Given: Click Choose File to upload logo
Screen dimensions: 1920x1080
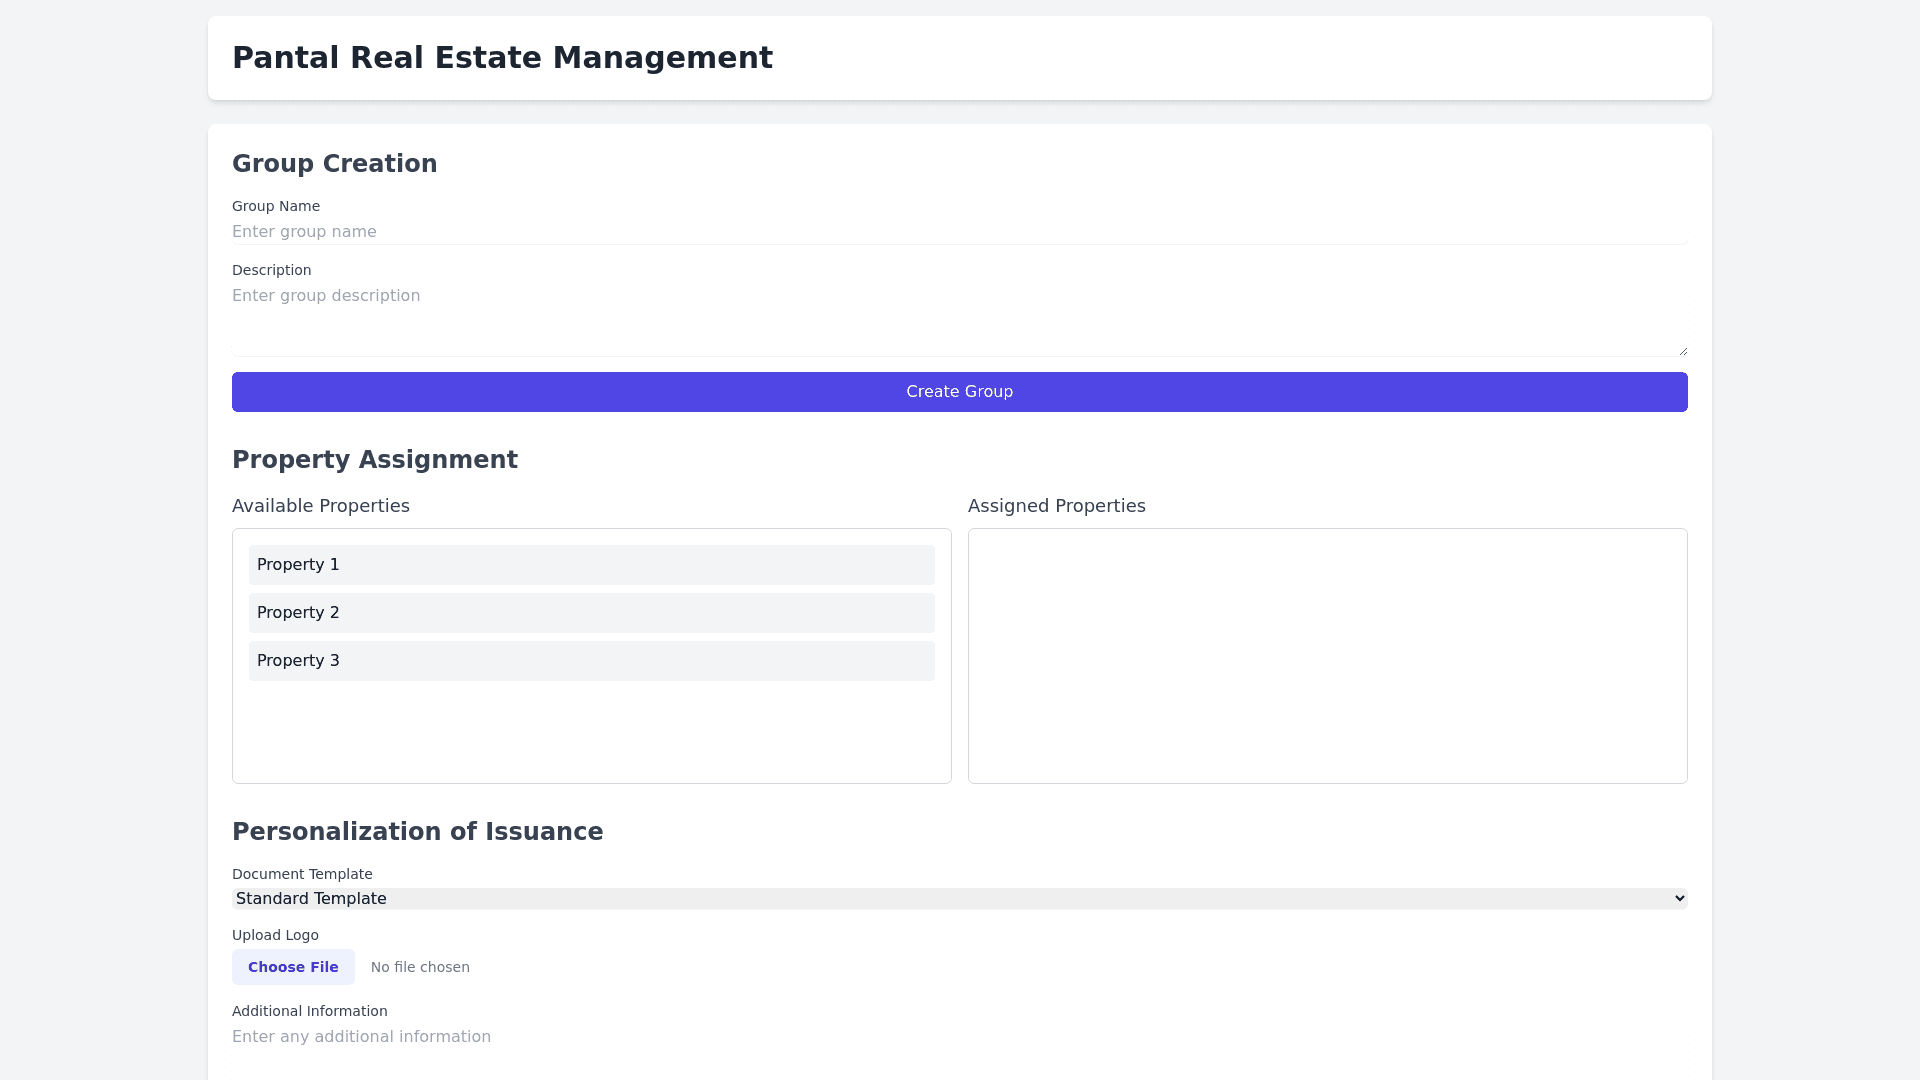Looking at the screenshot, I should click(x=293, y=967).
